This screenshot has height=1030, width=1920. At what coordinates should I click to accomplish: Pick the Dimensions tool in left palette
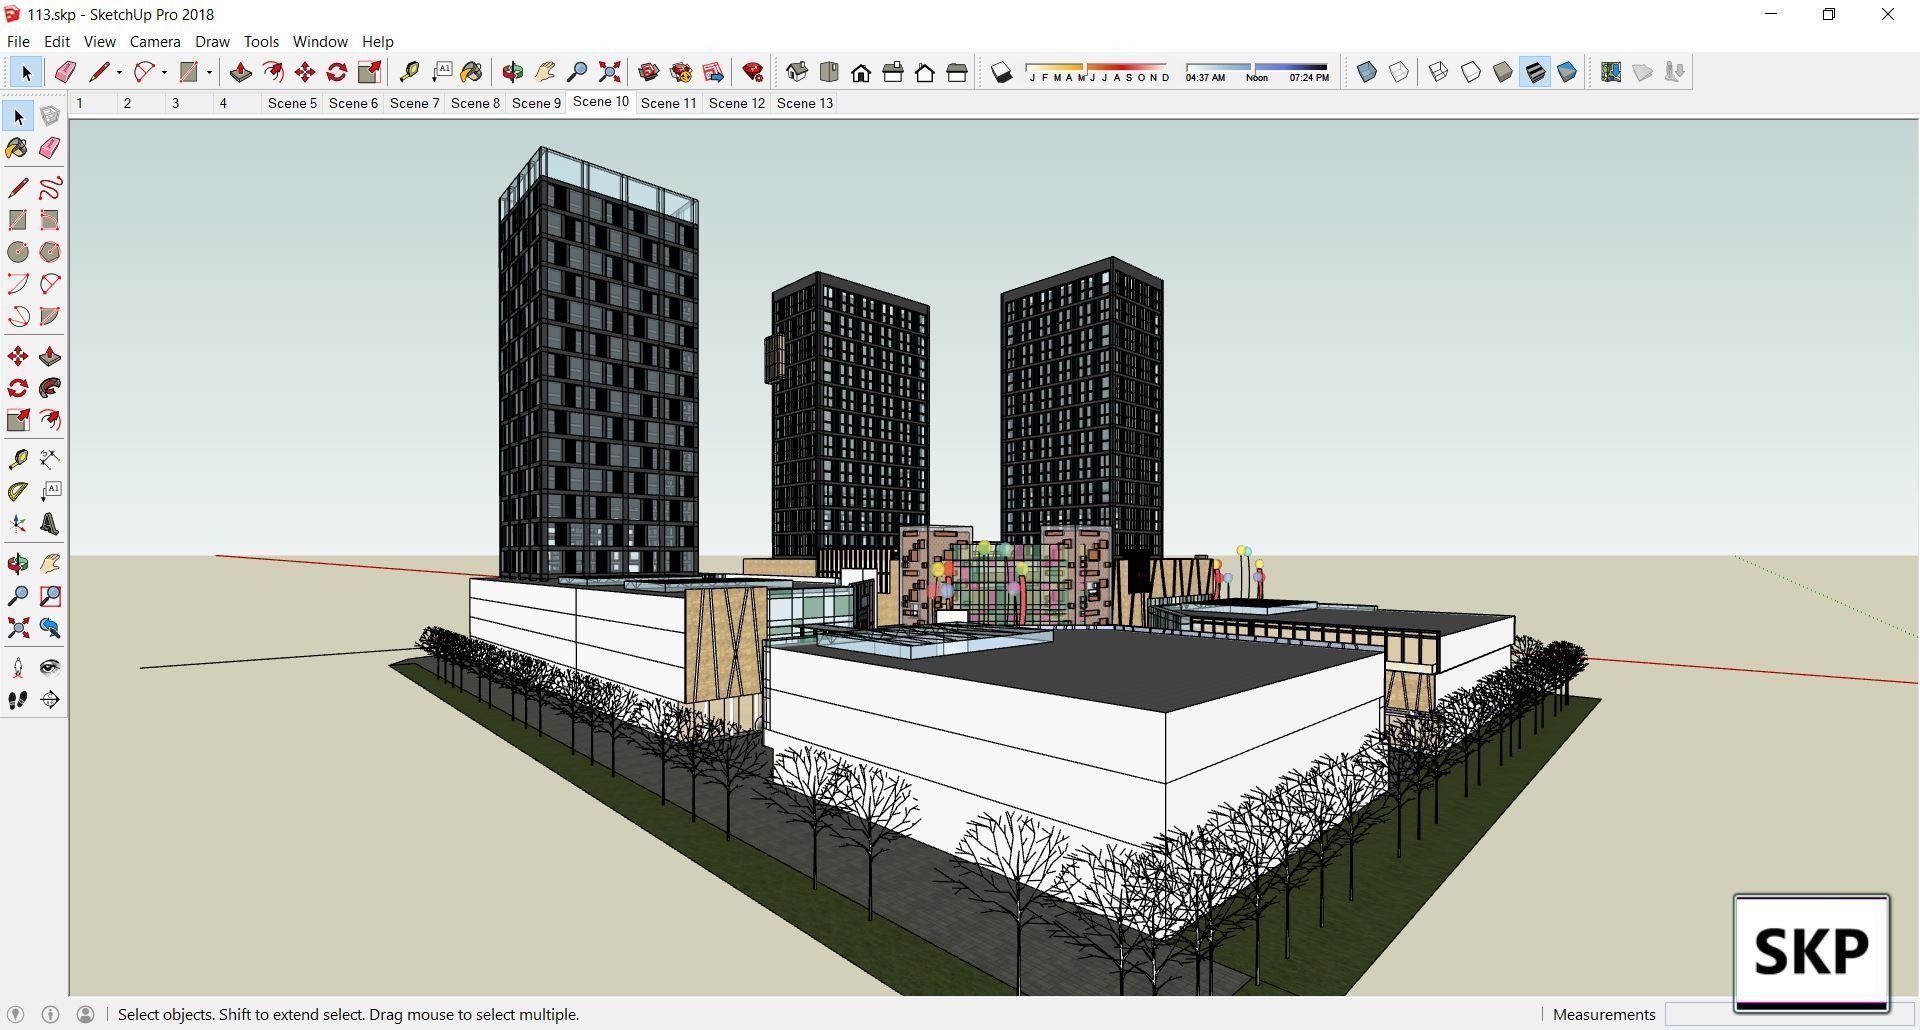pos(50,459)
